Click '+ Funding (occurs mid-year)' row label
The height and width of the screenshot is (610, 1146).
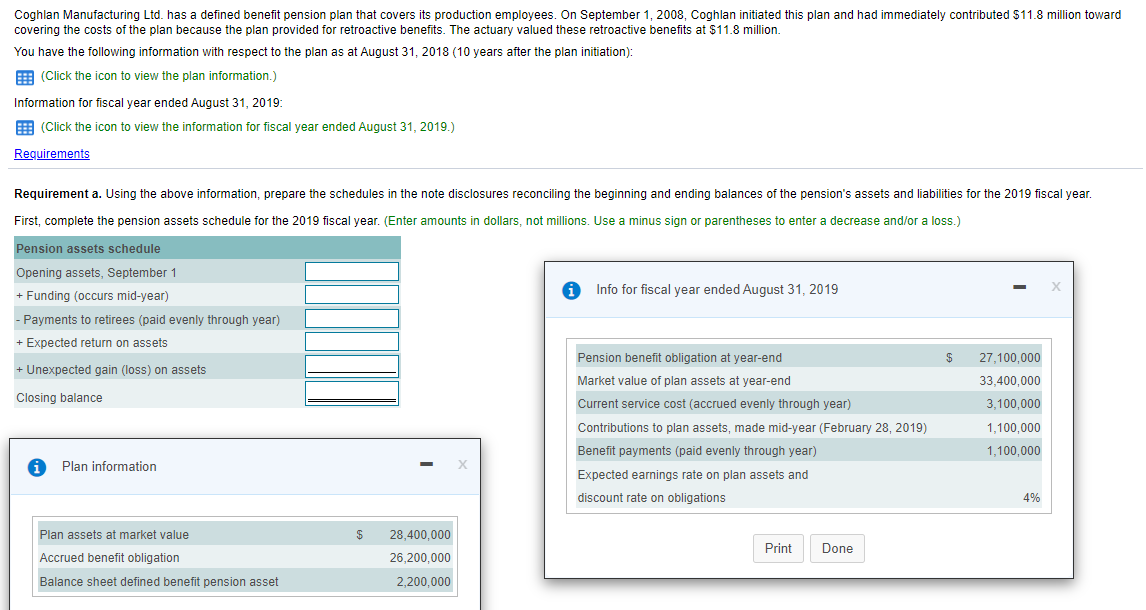click(x=92, y=295)
